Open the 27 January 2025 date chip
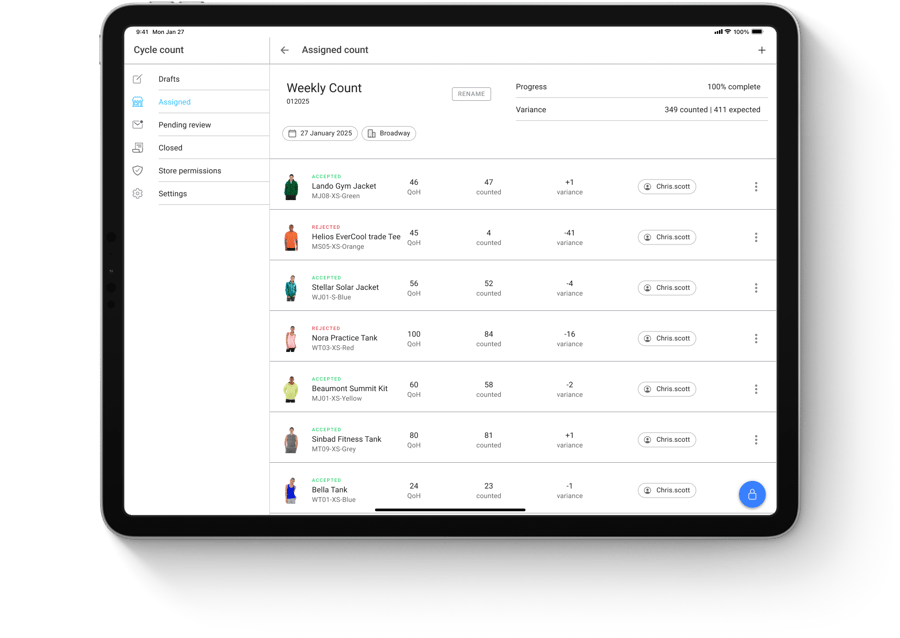 click(x=318, y=133)
